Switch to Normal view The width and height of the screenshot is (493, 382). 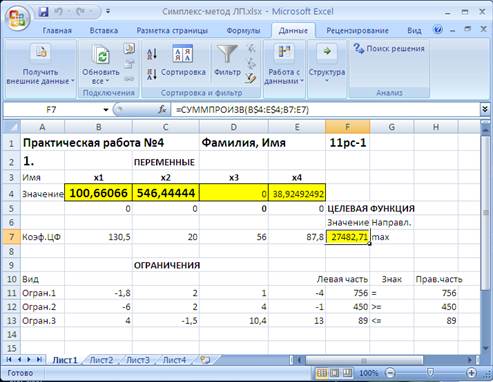click(x=322, y=373)
